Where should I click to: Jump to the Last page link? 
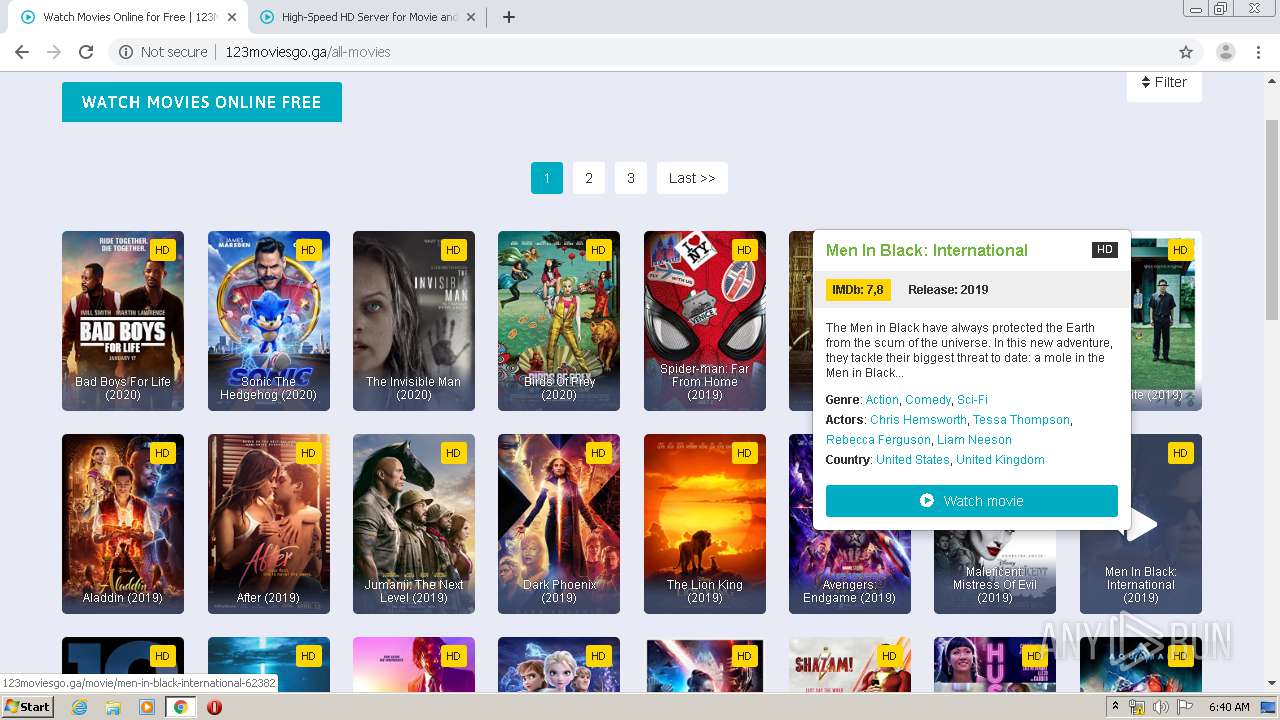(x=692, y=178)
